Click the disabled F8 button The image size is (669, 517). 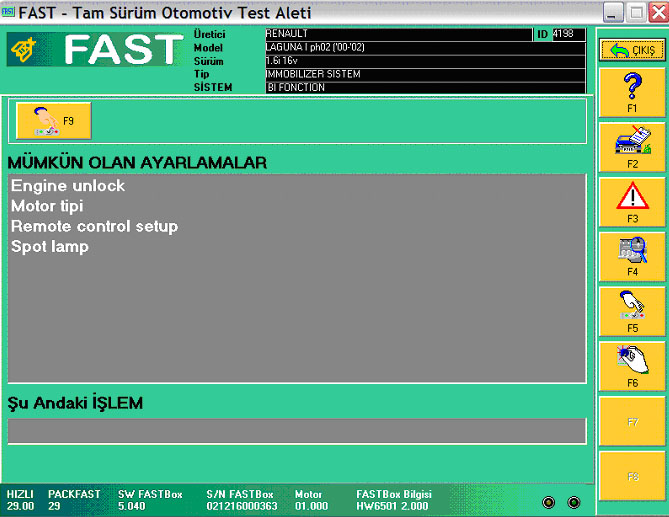point(632,476)
